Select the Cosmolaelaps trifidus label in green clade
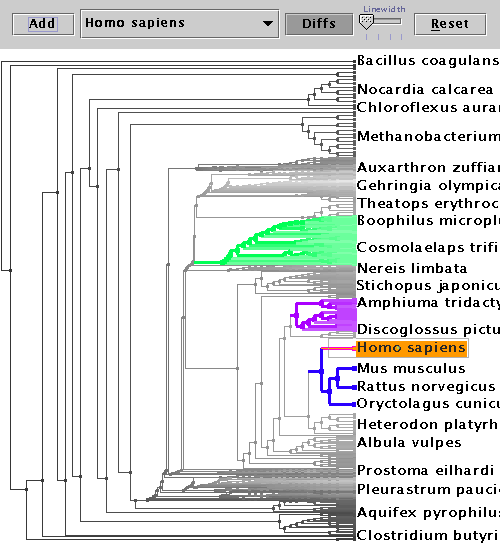 (x=428, y=248)
